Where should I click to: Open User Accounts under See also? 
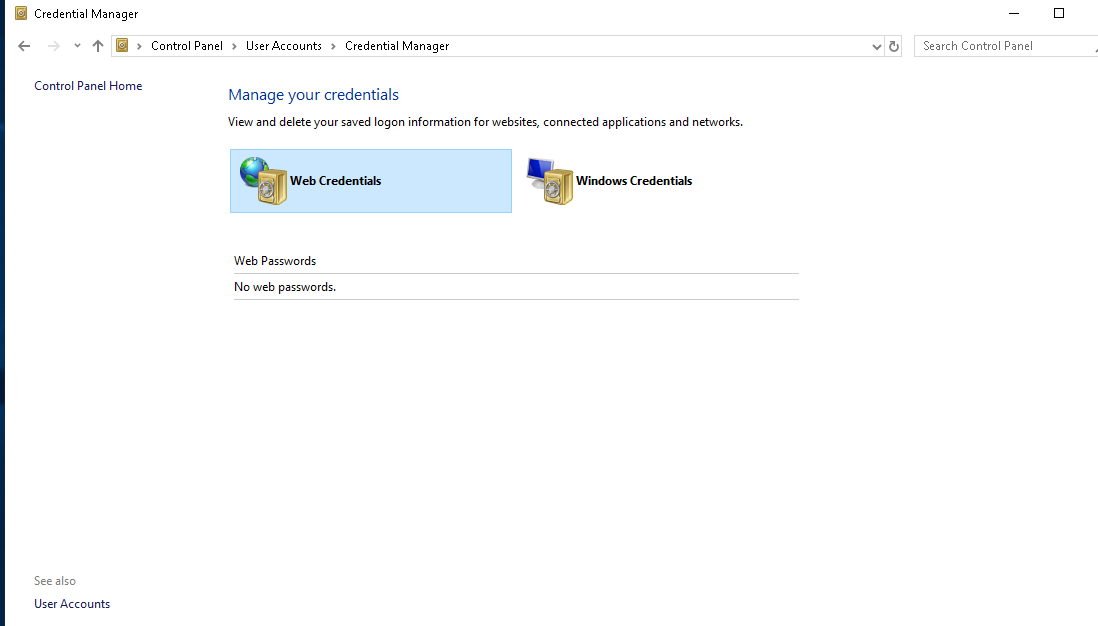[72, 604]
